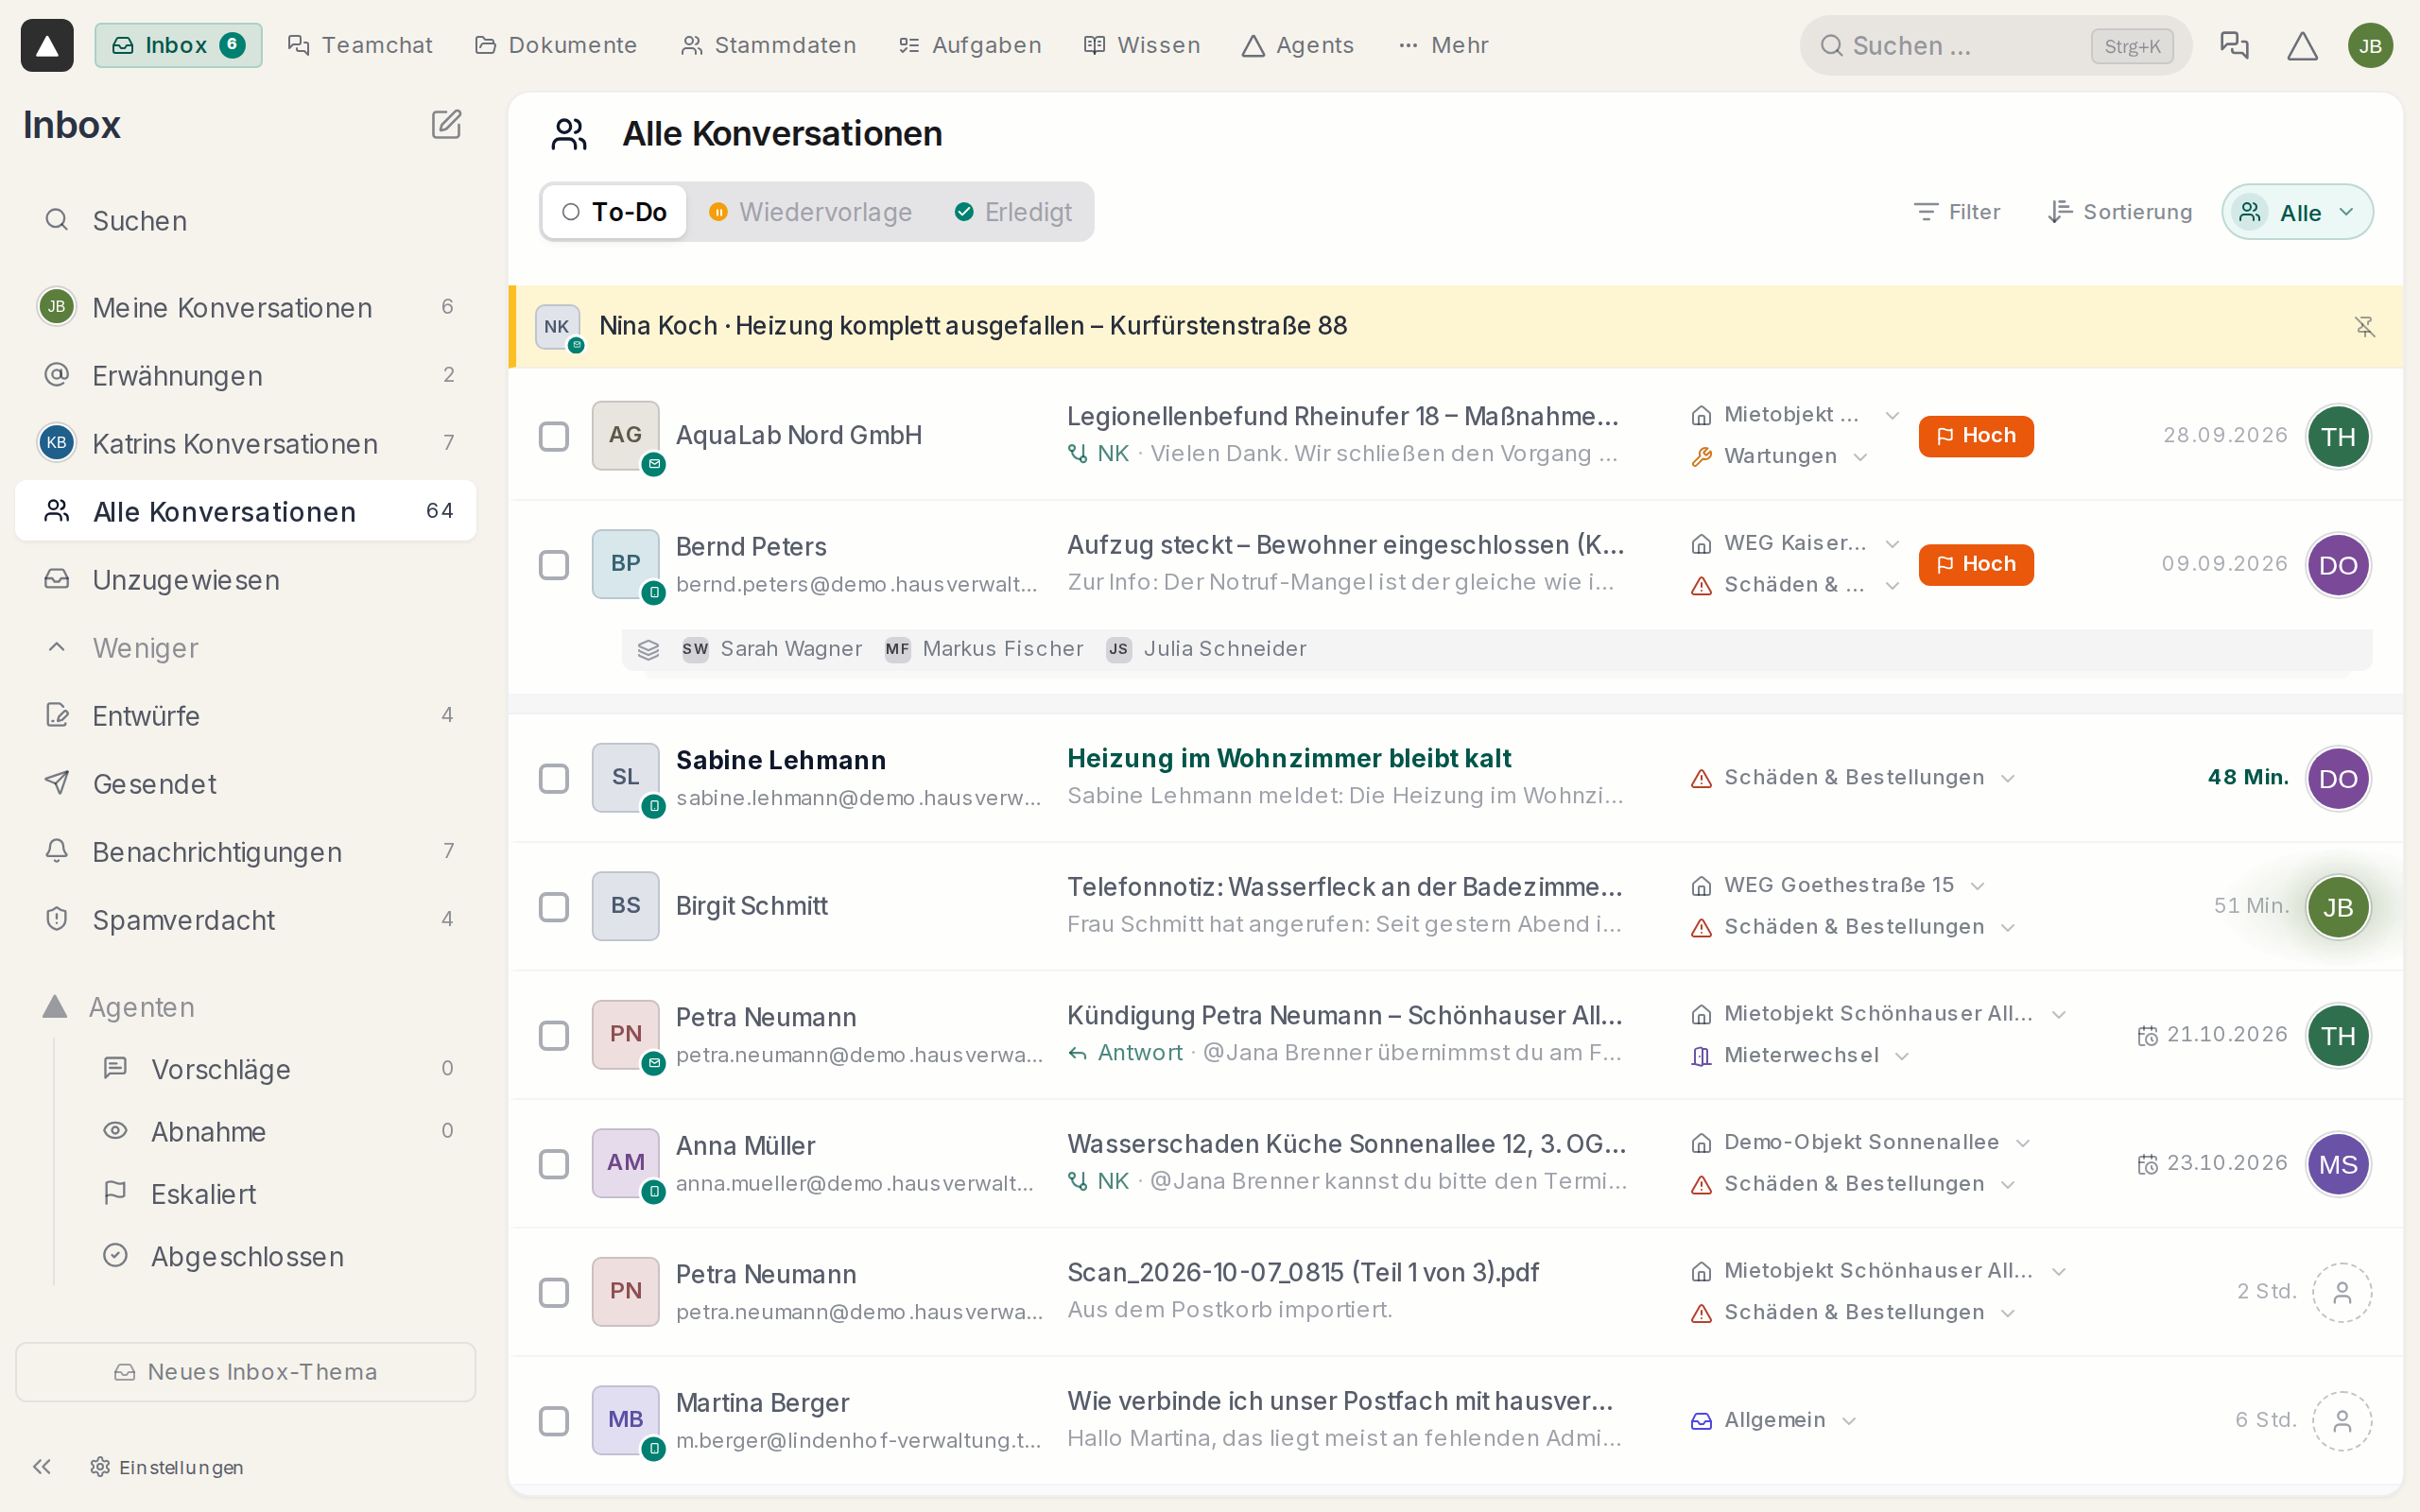Image resolution: width=2420 pixels, height=1512 pixels.
Task: Open the JB user avatar in top bar
Action: click(x=2370, y=45)
